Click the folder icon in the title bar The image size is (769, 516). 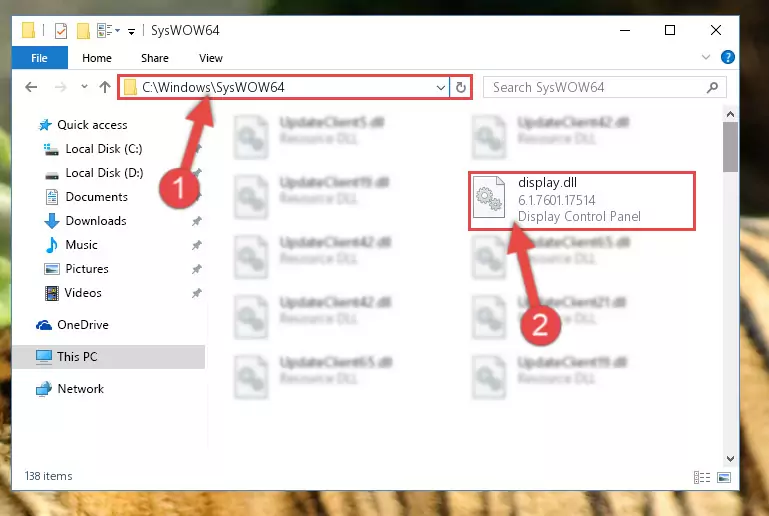point(28,30)
